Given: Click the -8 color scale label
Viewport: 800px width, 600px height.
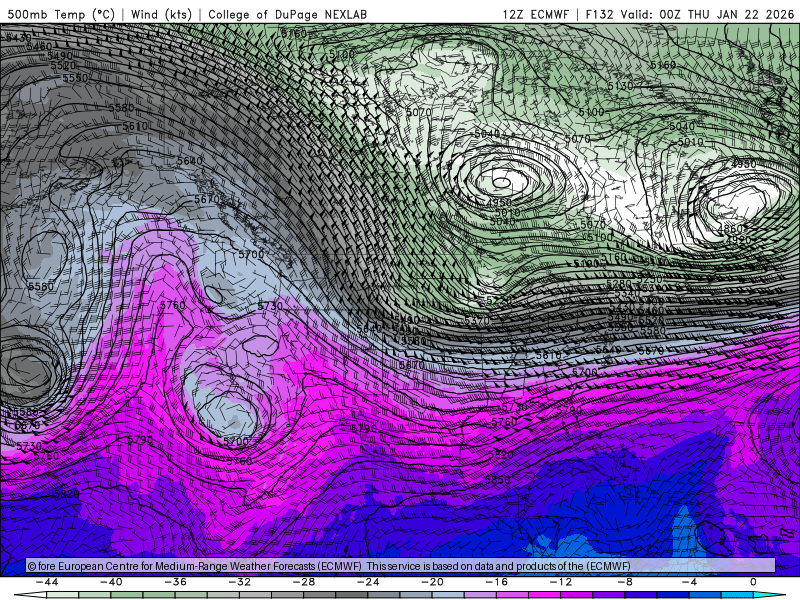Looking at the screenshot, I should click(x=625, y=582).
